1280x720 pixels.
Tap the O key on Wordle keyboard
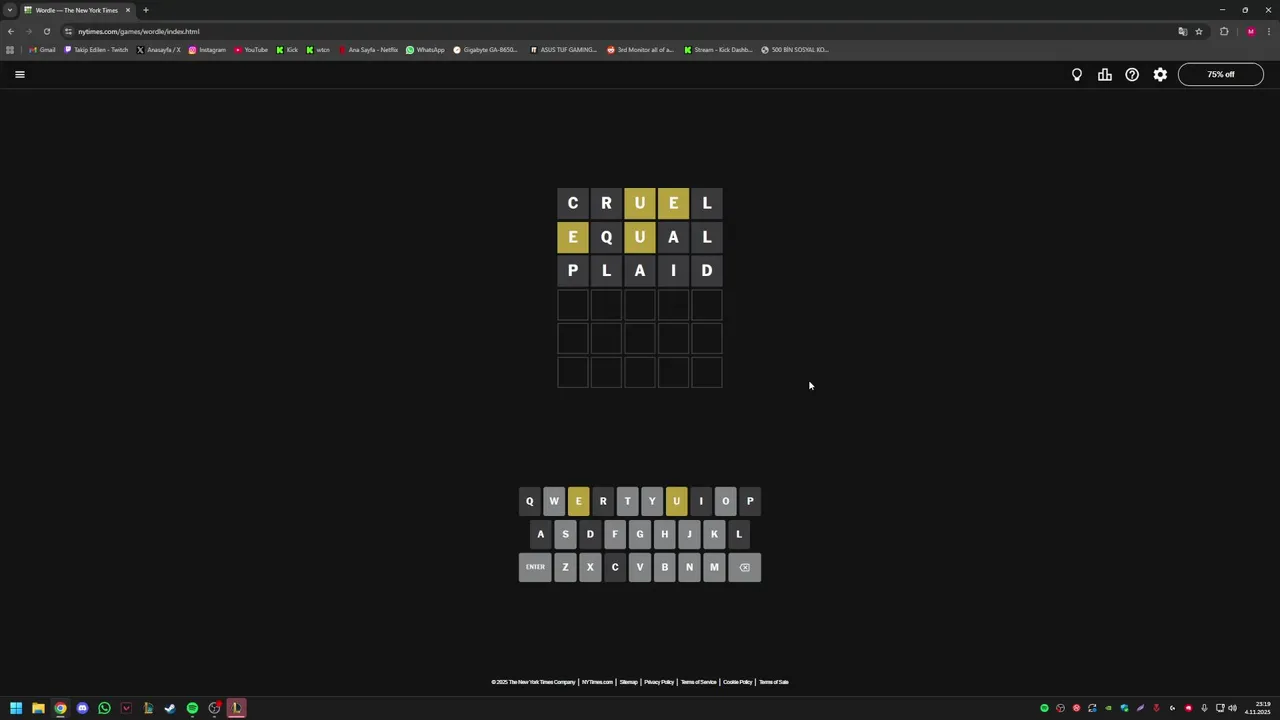(x=726, y=501)
